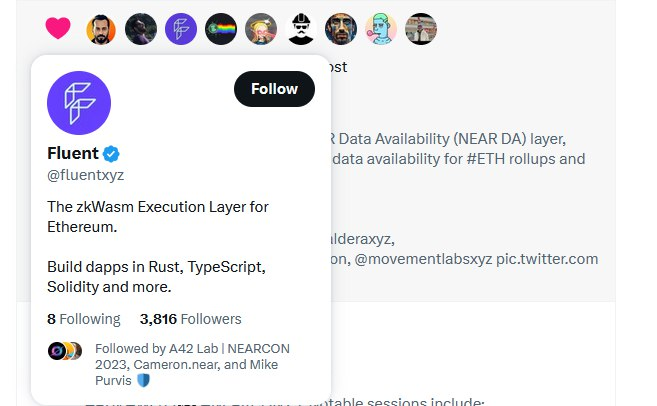Click the purple Fluent avatar in likers row
657x406 pixels.
pyautogui.click(x=181, y=29)
